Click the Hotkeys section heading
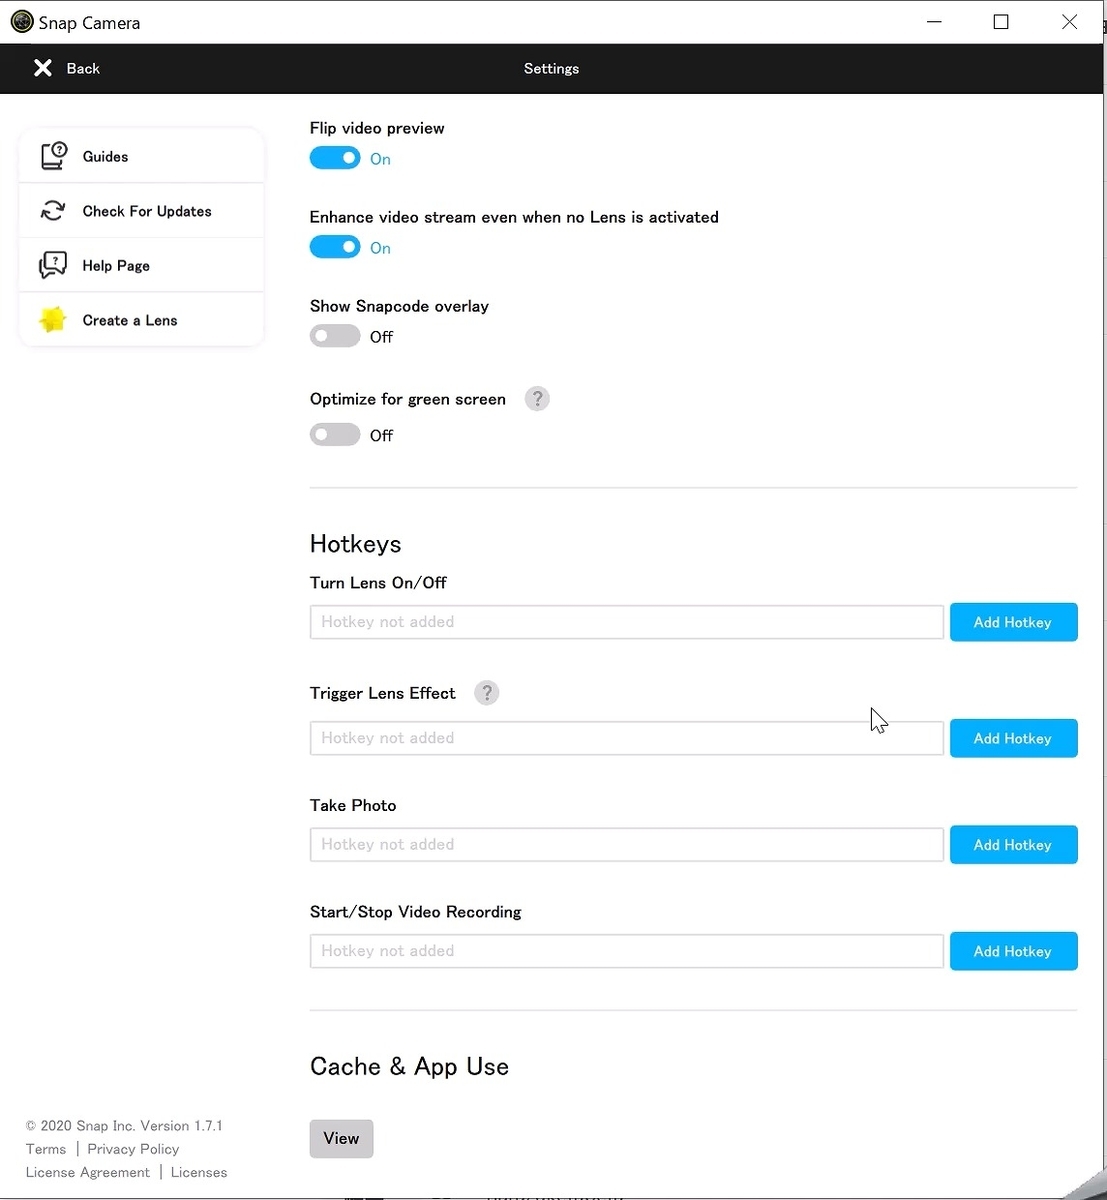Screen dimensions: 1107x1200 coord(355,544)
